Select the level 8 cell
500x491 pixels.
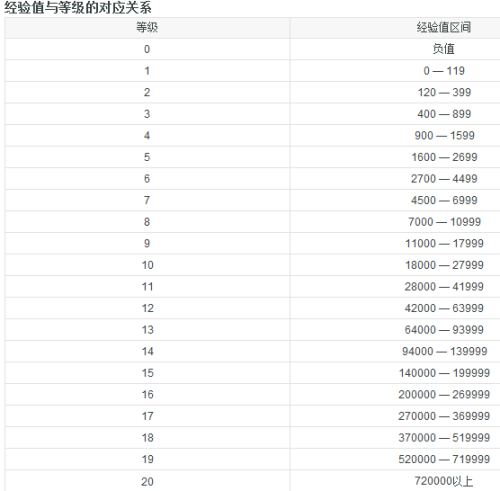(x=147, y=222)
